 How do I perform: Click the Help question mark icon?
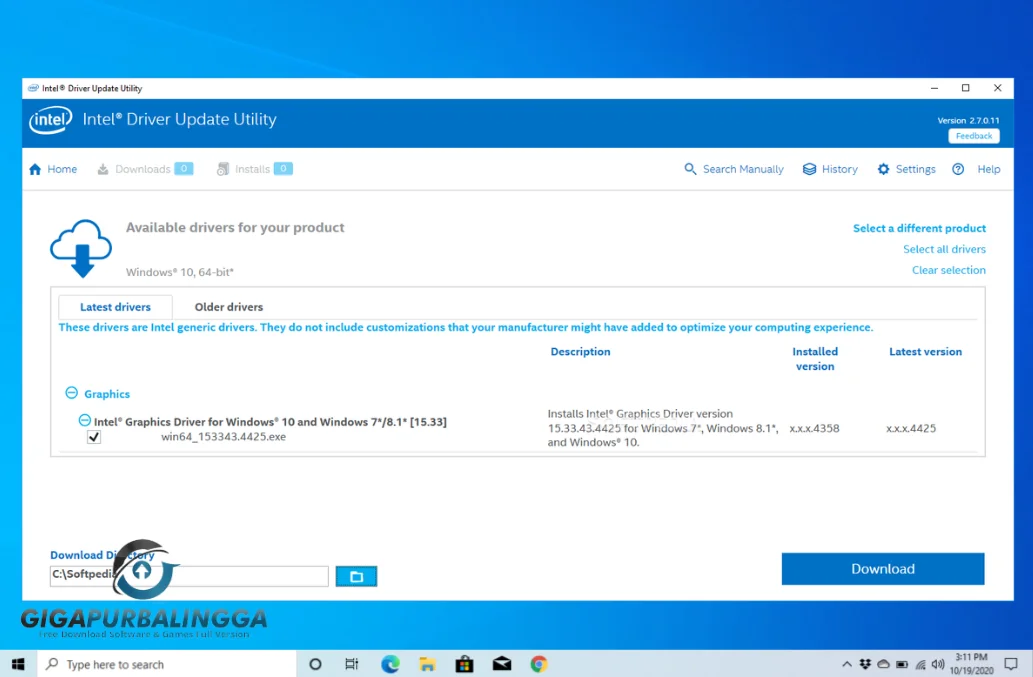[x=957, y=169]
